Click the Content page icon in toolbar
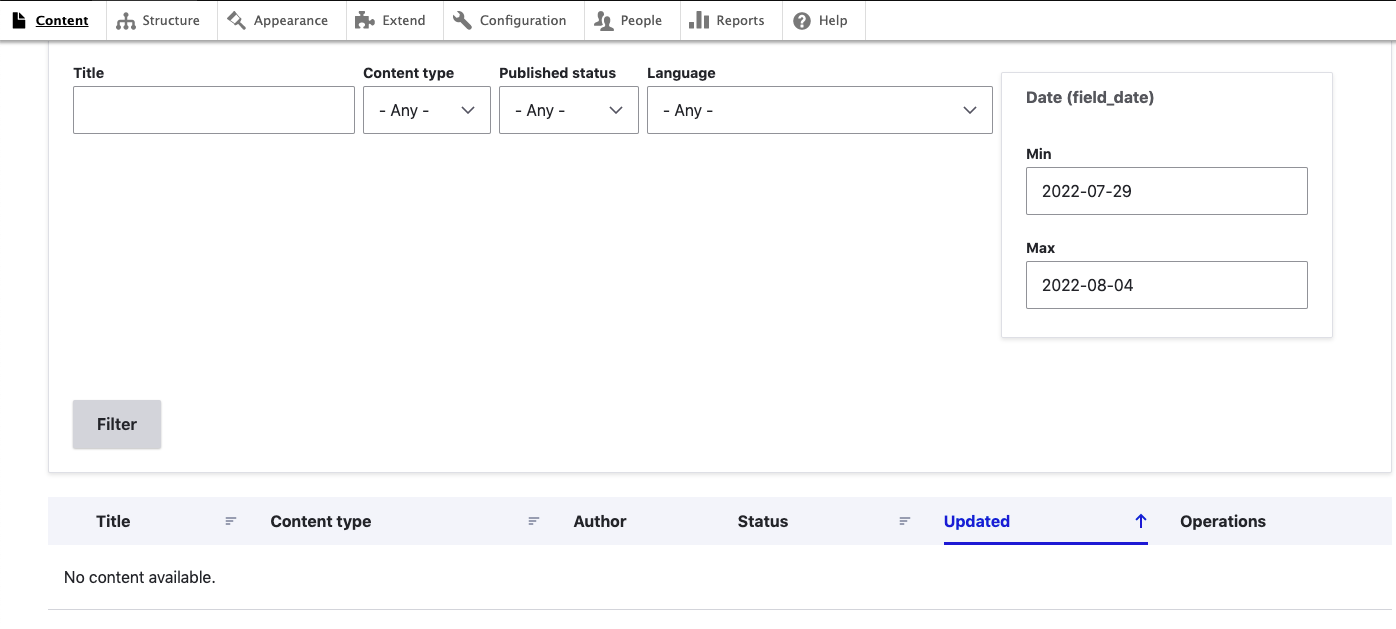Viewport: 1396px width, 629px height. pyautogui.click(x=19, y=20)
